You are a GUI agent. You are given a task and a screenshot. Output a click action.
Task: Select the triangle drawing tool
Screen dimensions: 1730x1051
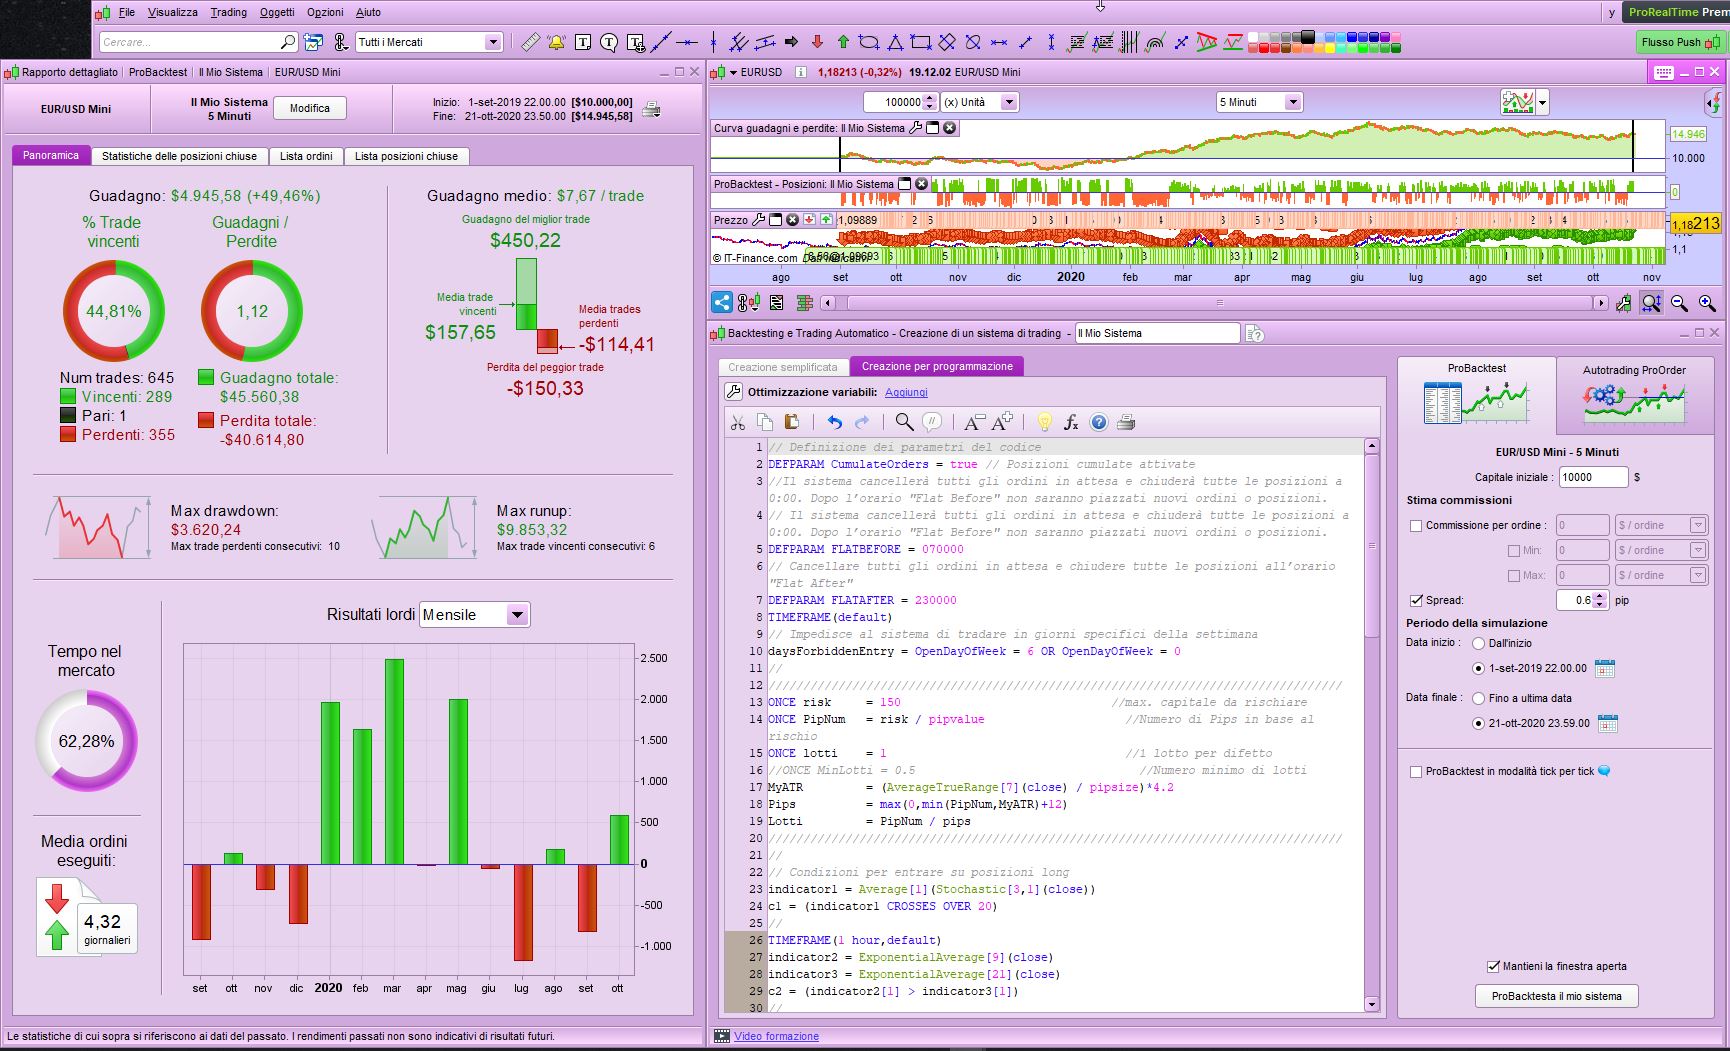(895, 42)
